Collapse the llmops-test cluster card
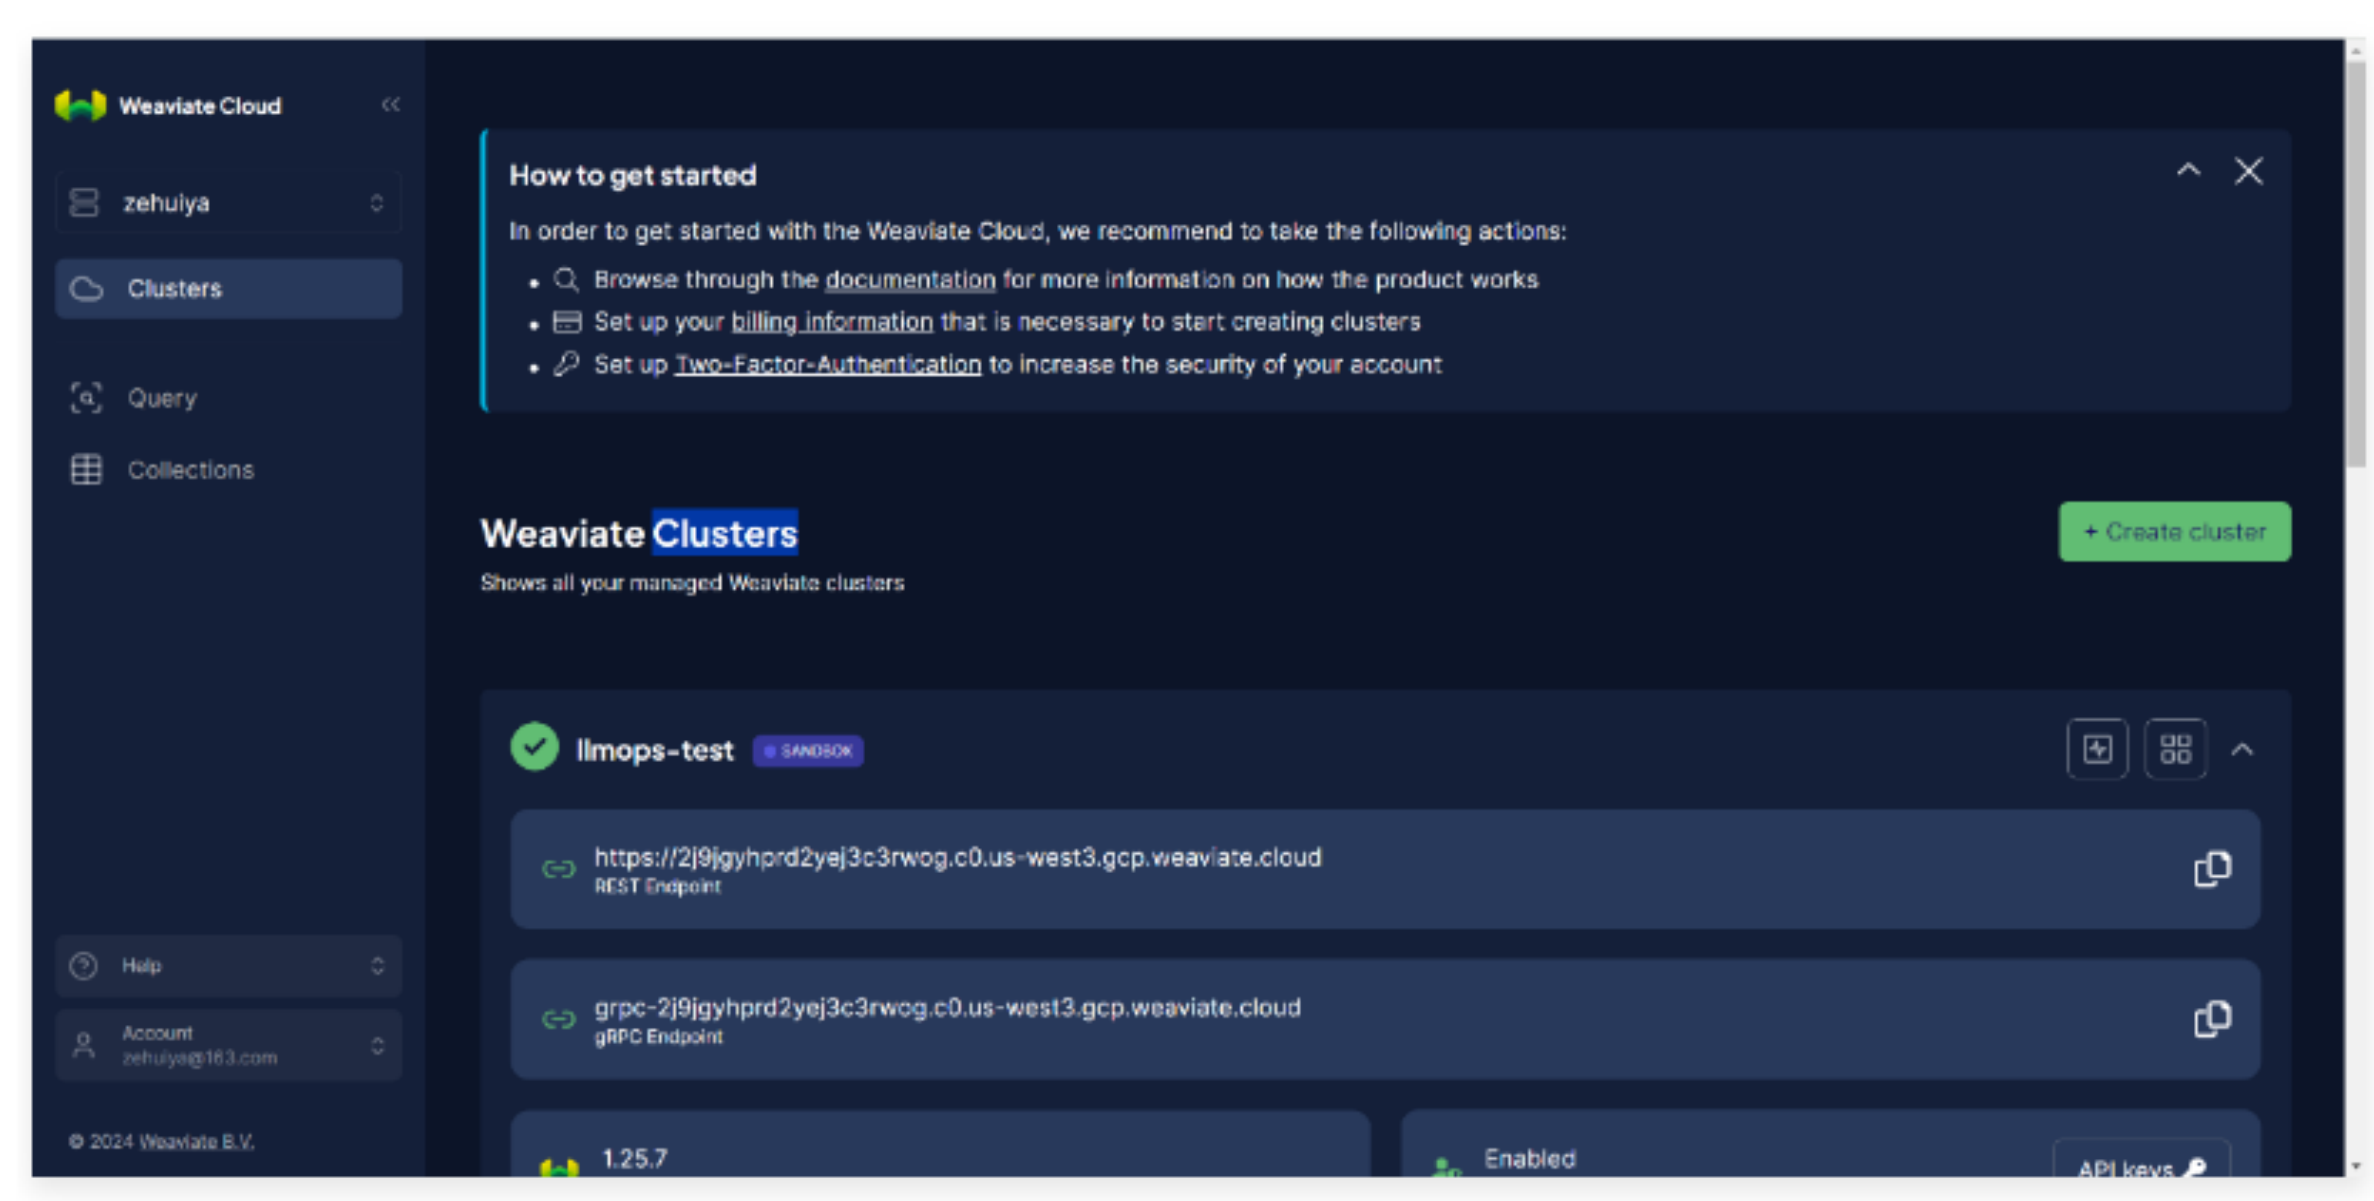 (x=2244, y=748)
